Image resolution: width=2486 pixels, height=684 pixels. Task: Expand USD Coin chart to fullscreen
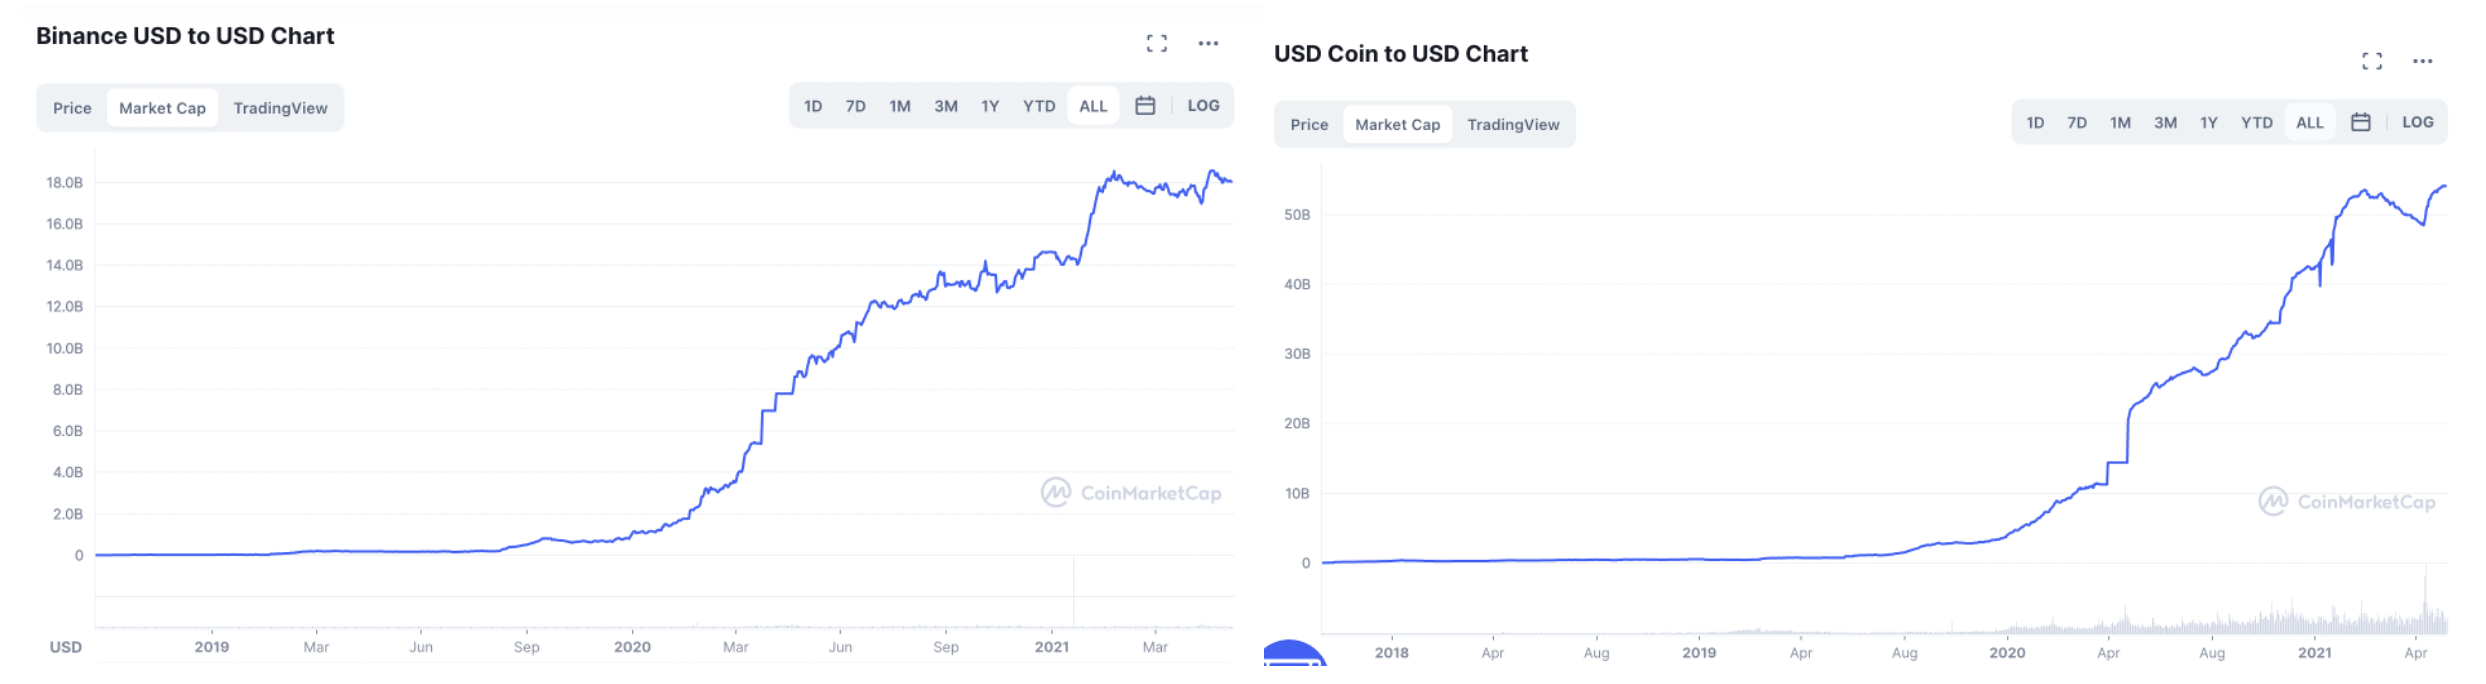coord(2372,61)
